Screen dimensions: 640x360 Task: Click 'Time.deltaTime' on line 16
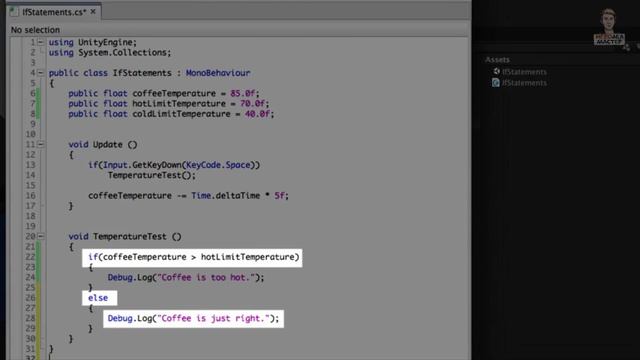pyautogui.click(x=225, y=196)
